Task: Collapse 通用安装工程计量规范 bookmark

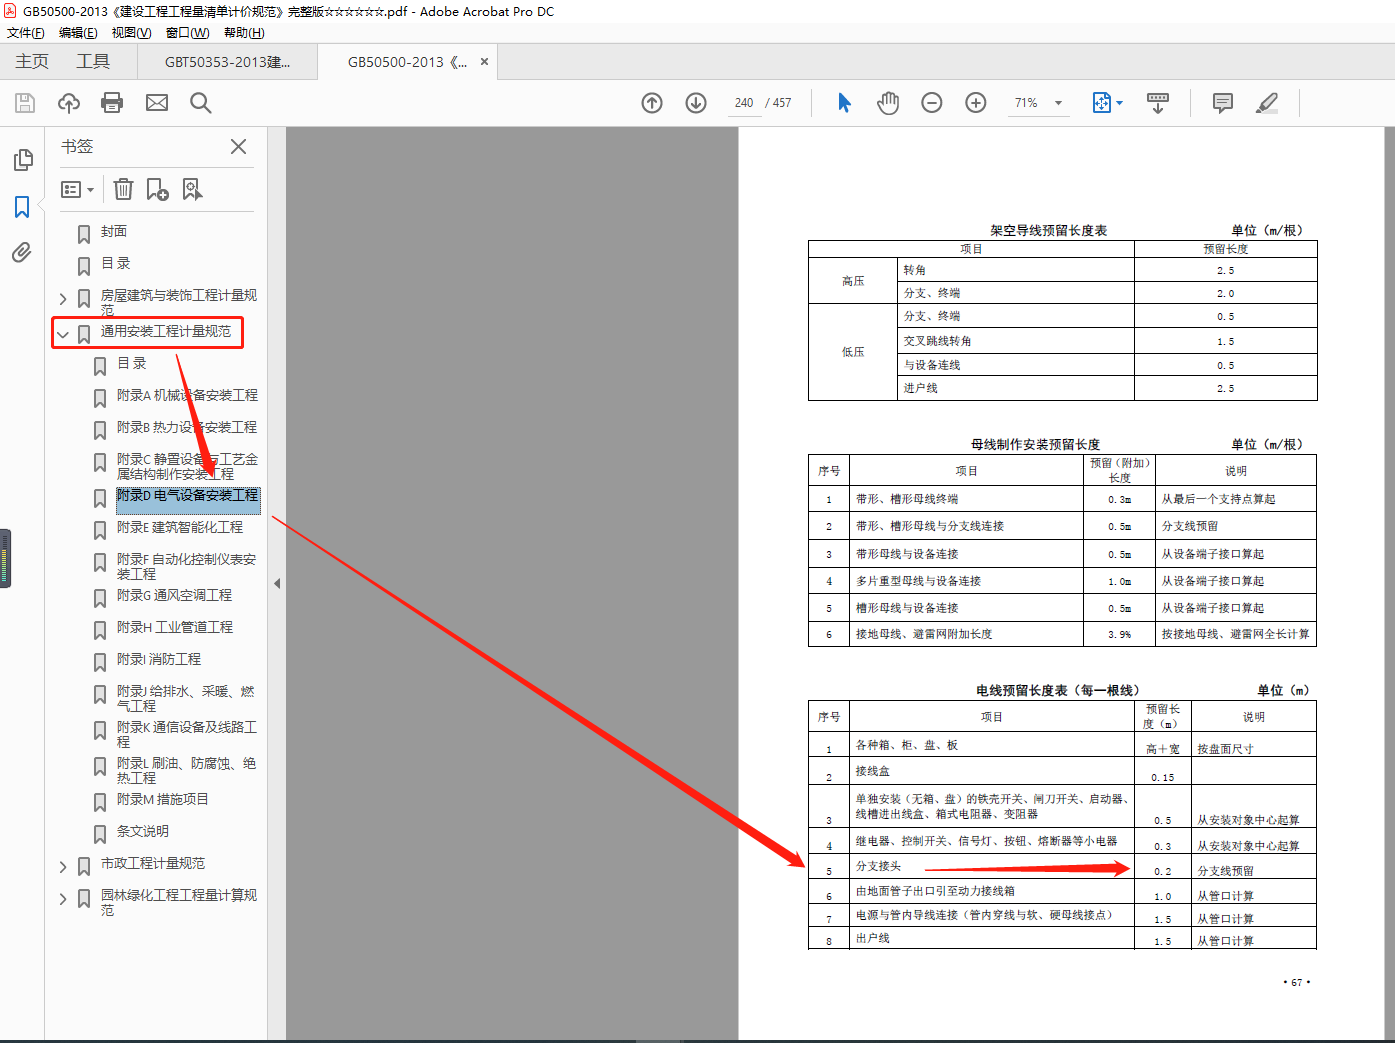Action: coord(63,335)
